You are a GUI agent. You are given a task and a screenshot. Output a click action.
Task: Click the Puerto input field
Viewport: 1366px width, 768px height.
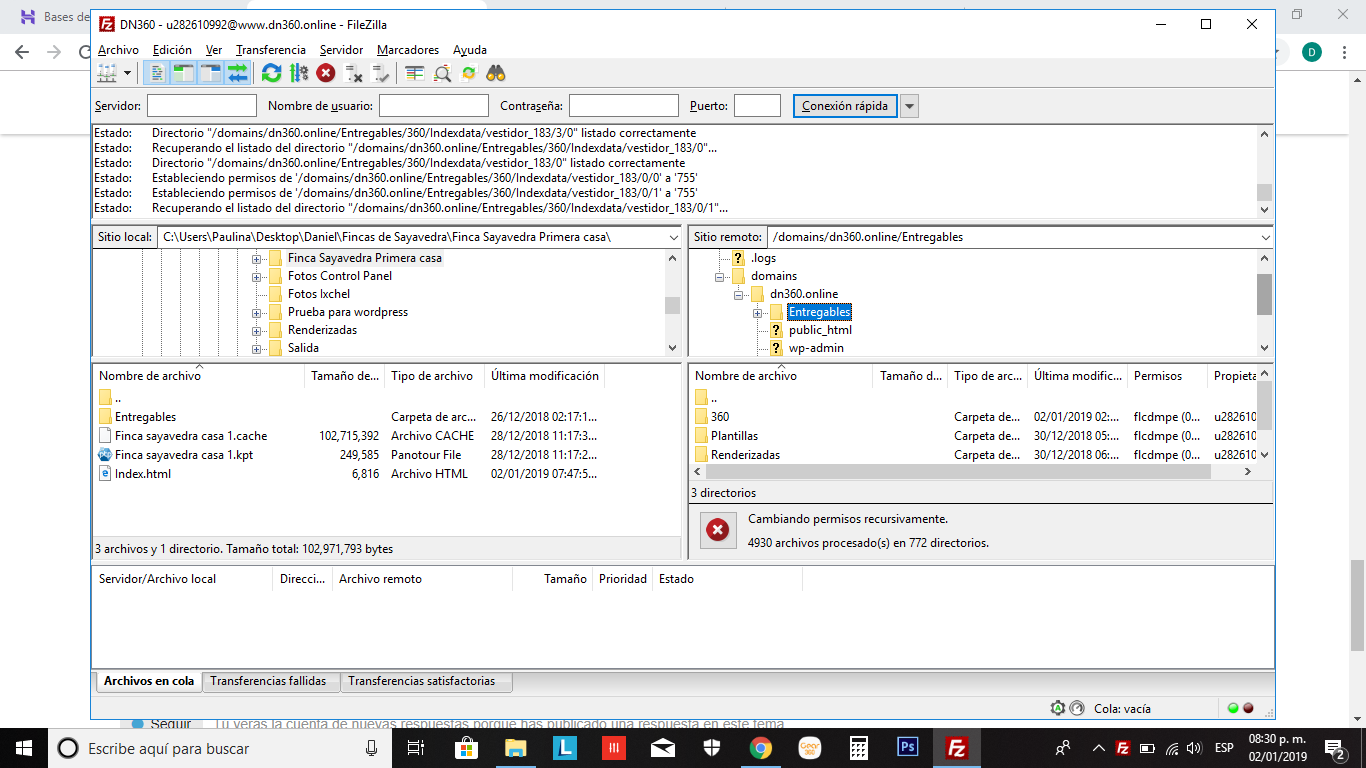tap(757, 106)
